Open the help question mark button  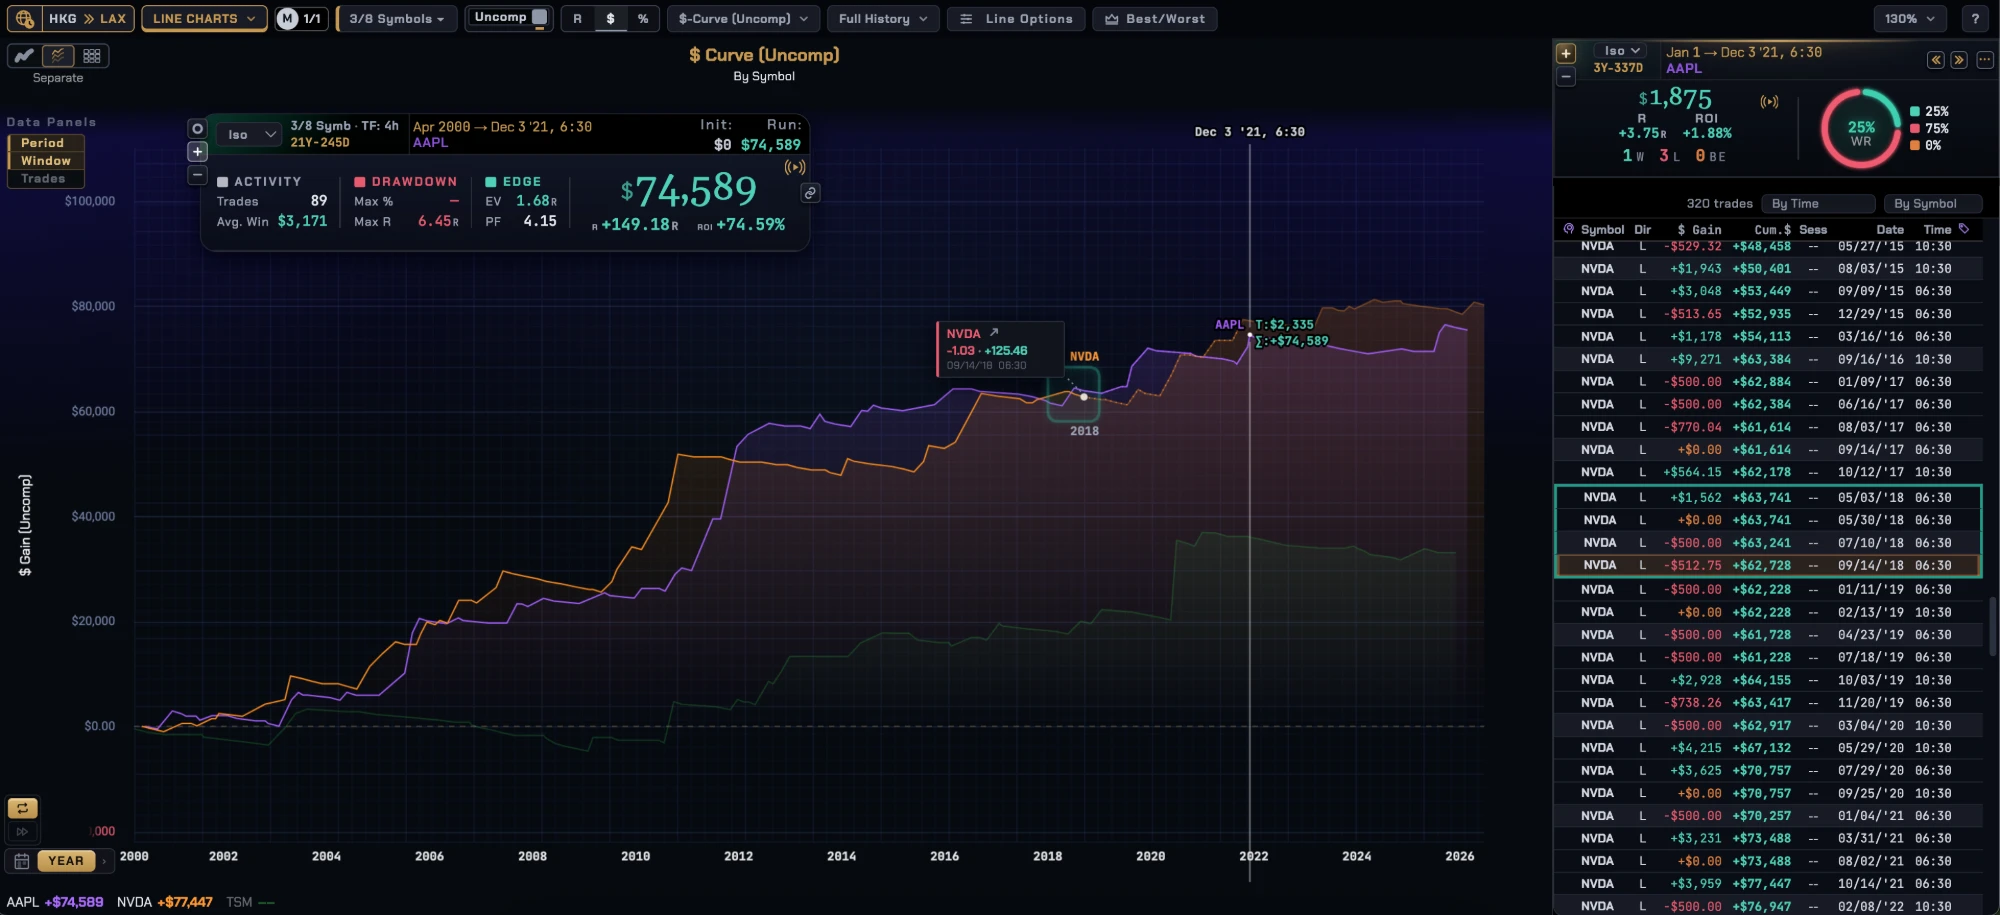[x=1975, y=18]
